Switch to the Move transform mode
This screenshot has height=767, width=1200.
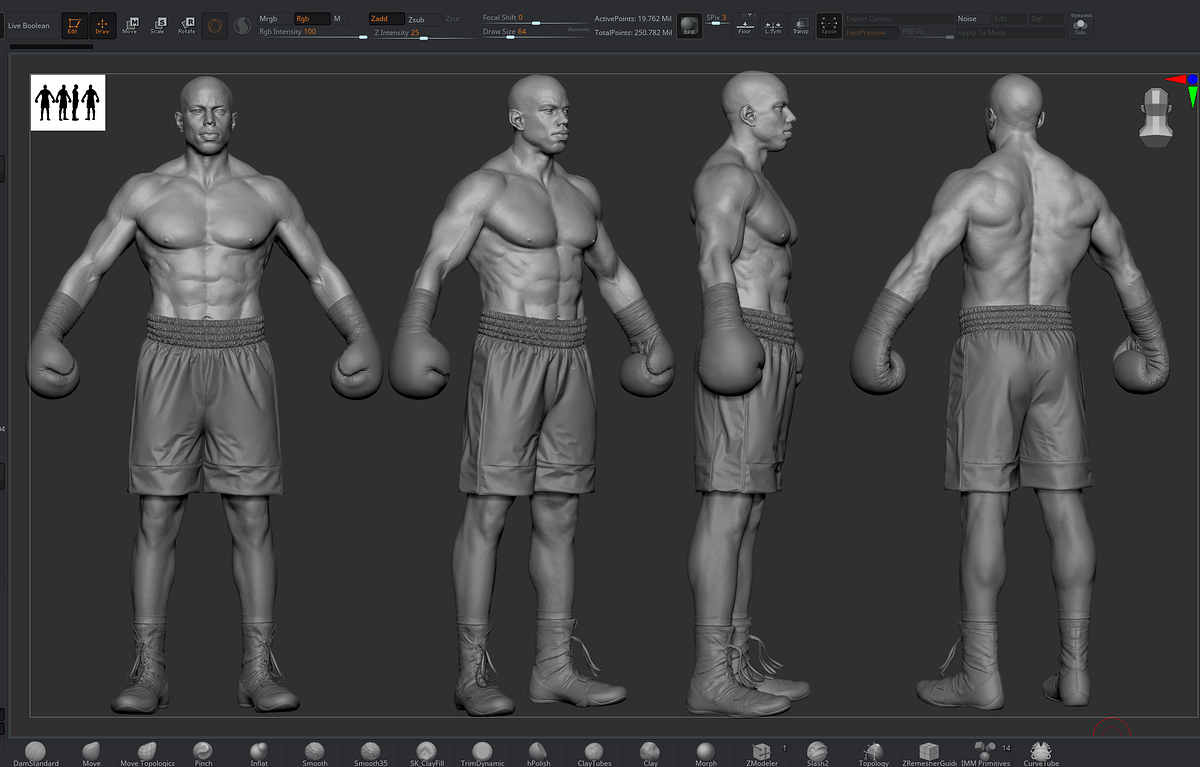(130, 25)
